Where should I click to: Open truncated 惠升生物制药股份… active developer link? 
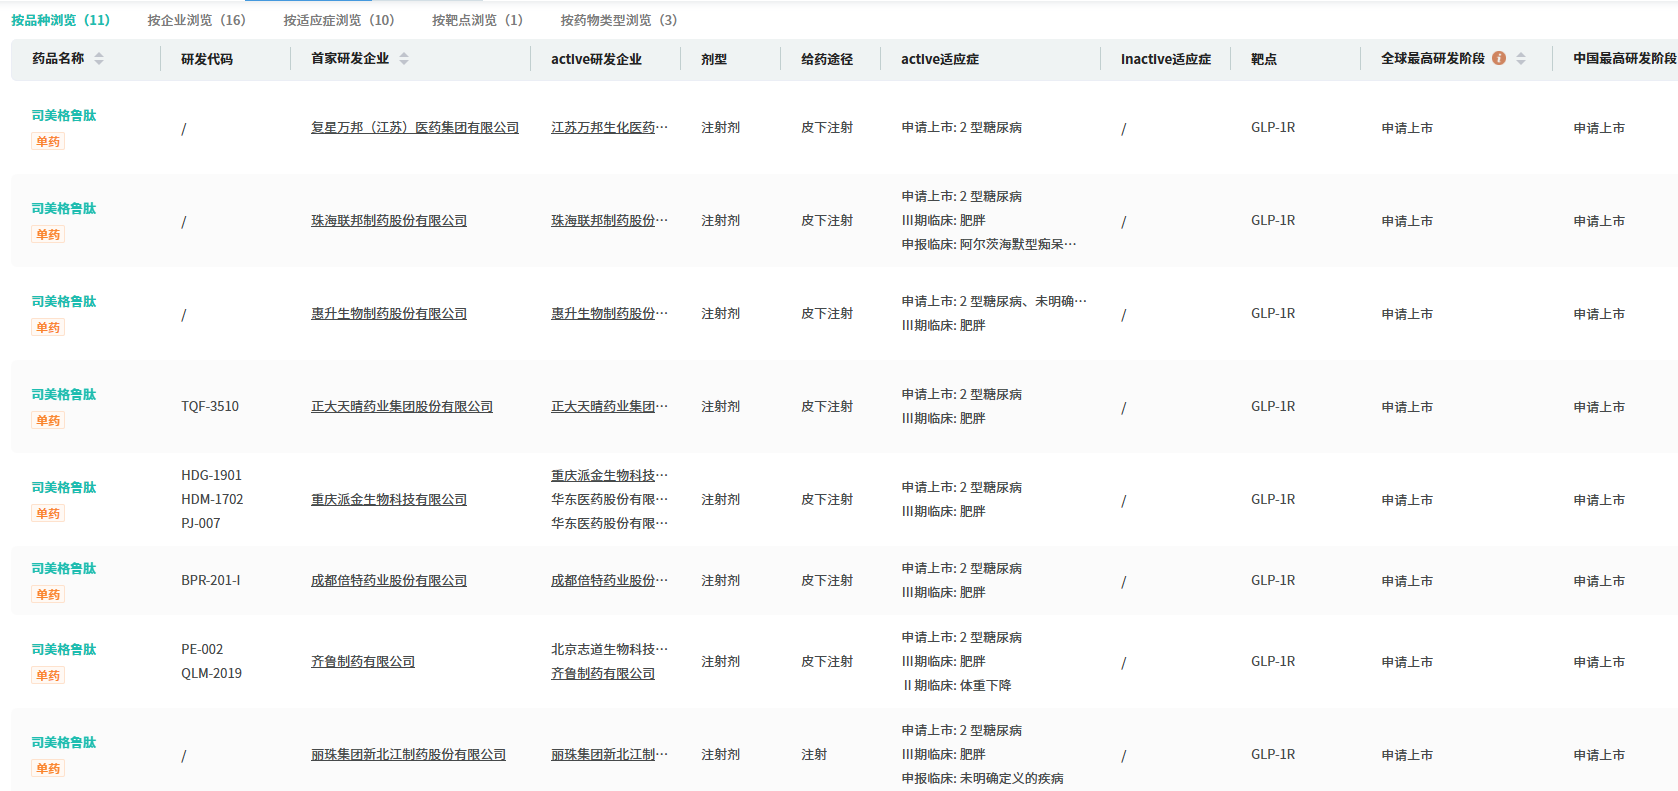(x=609, y=314)
